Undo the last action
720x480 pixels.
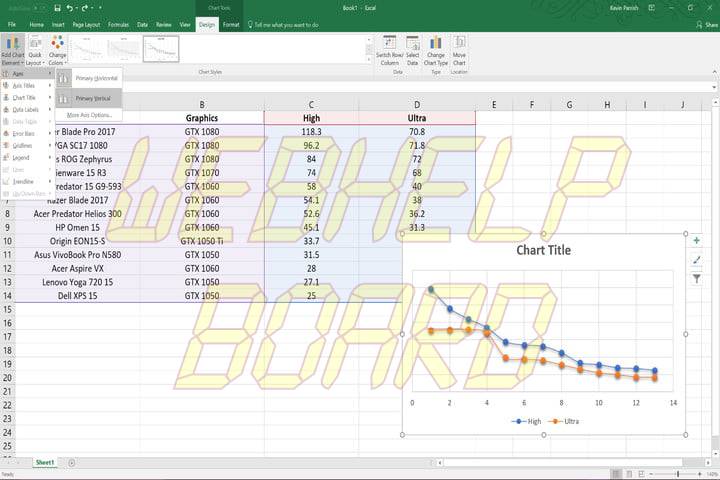point(70,8)
